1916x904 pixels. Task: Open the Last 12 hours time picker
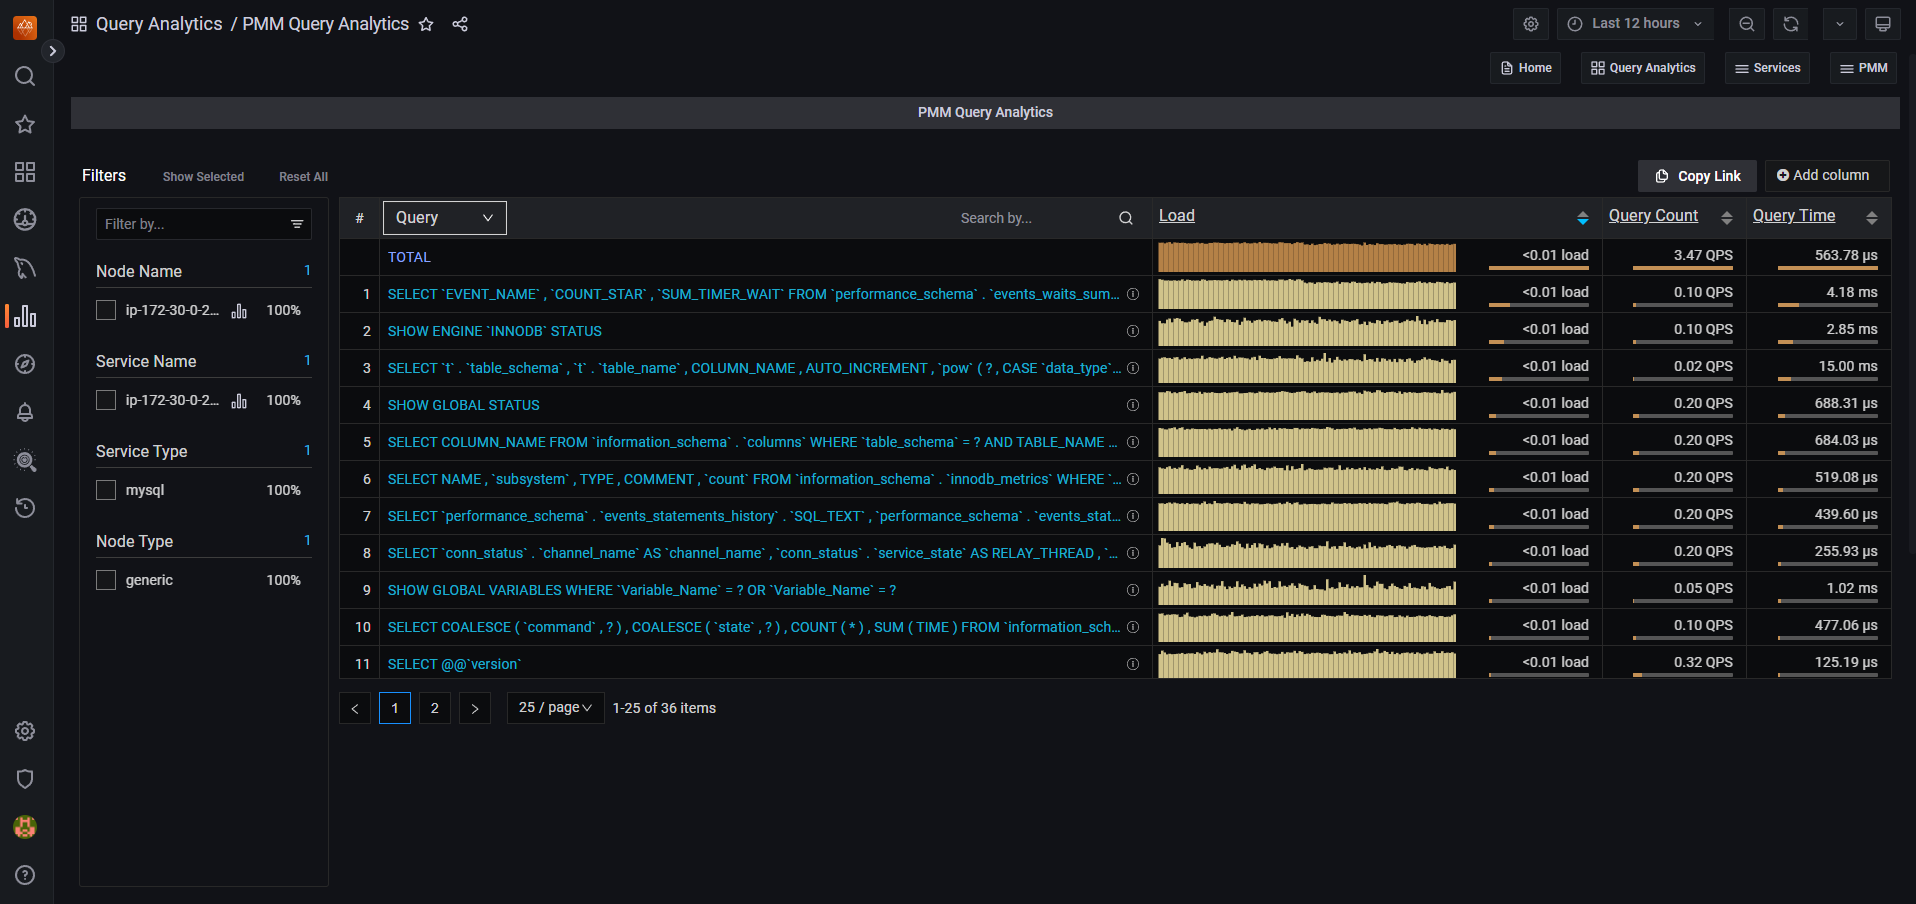[1635, 24]
